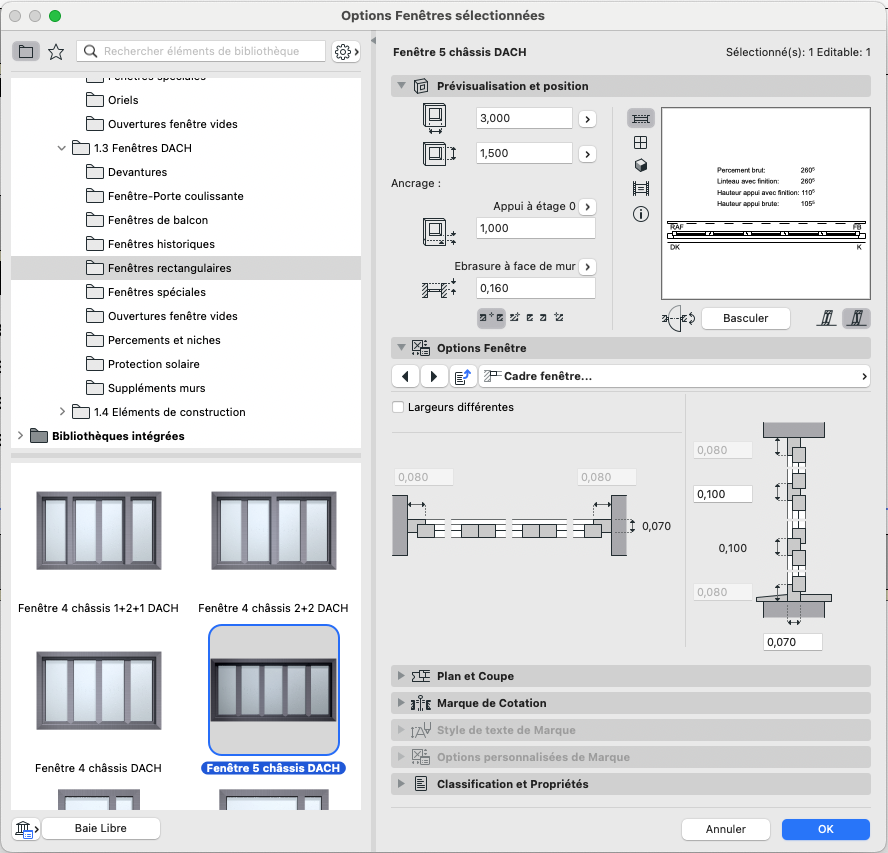Go to previous options page arrow
This screenshot has width=888, height=853.
pos(405,376)
